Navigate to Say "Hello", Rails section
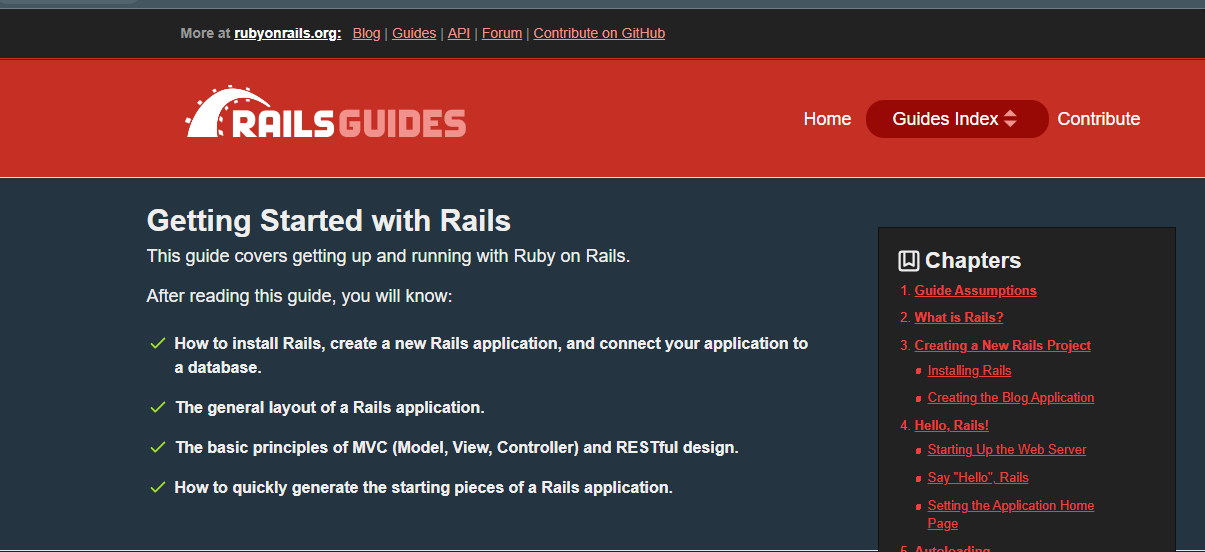Image resolution: width=1205 pixels, height=552 pixels. click(x=977, y=478)
